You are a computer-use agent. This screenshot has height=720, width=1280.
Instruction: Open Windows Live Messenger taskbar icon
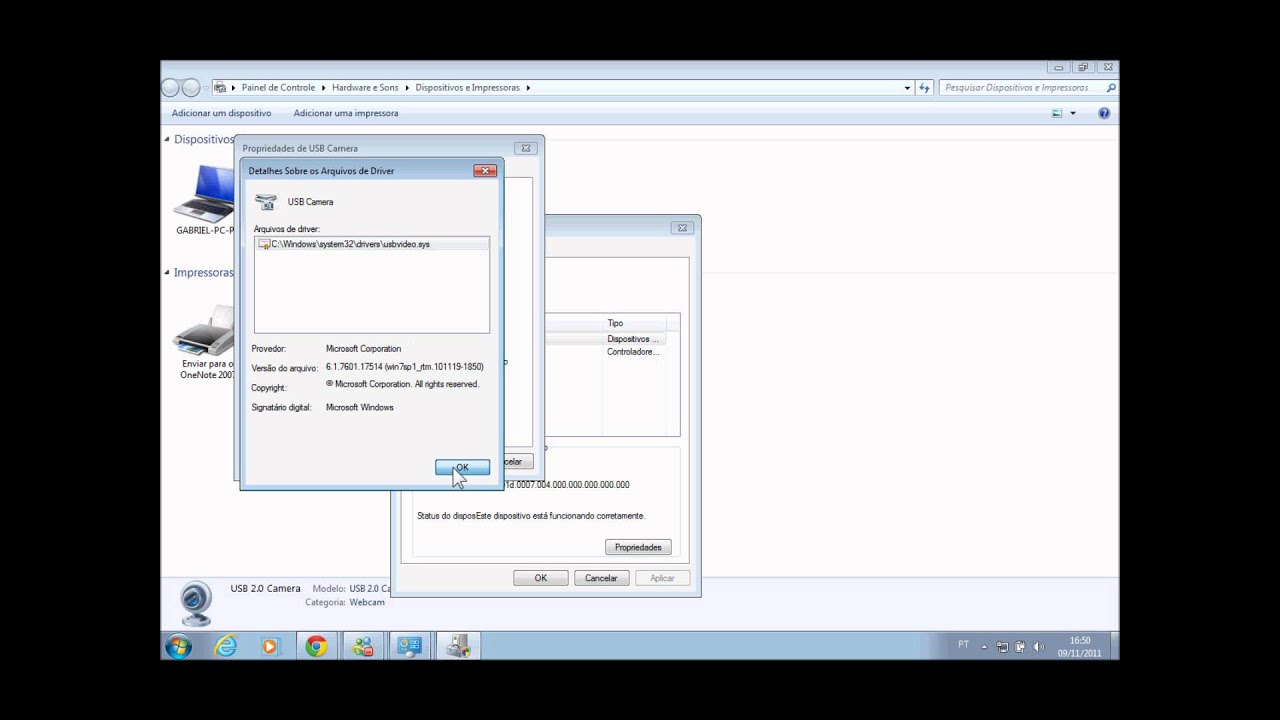pyautogui.click(x=363, y=646)
